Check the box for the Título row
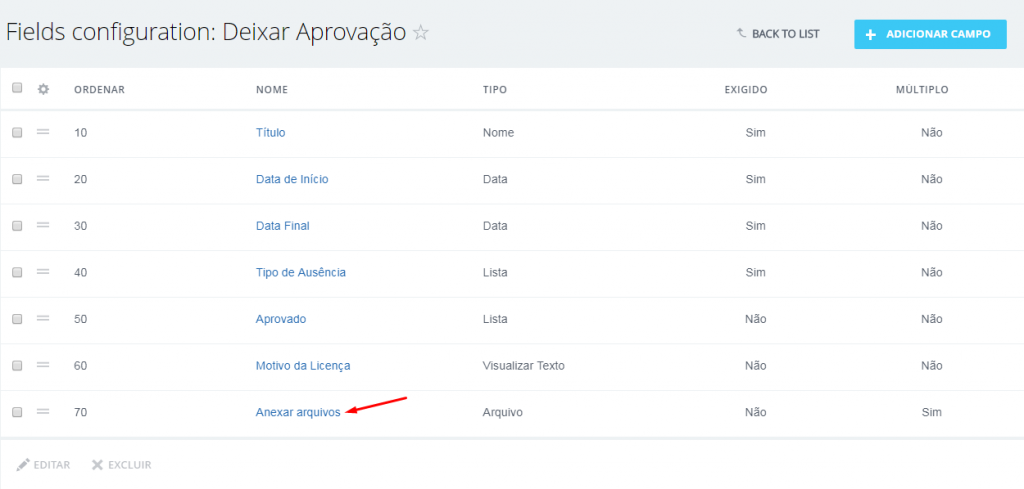1024x489 pixels. pos(18,133)
